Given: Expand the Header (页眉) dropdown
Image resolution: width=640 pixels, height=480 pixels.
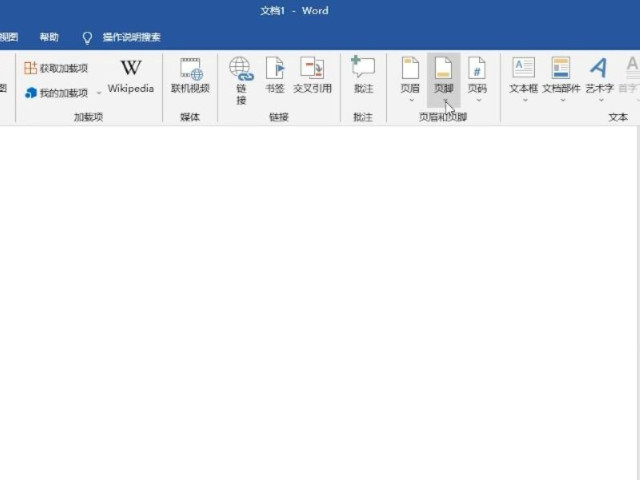Looking at the screenshot, I should click(x=410, y=99).
